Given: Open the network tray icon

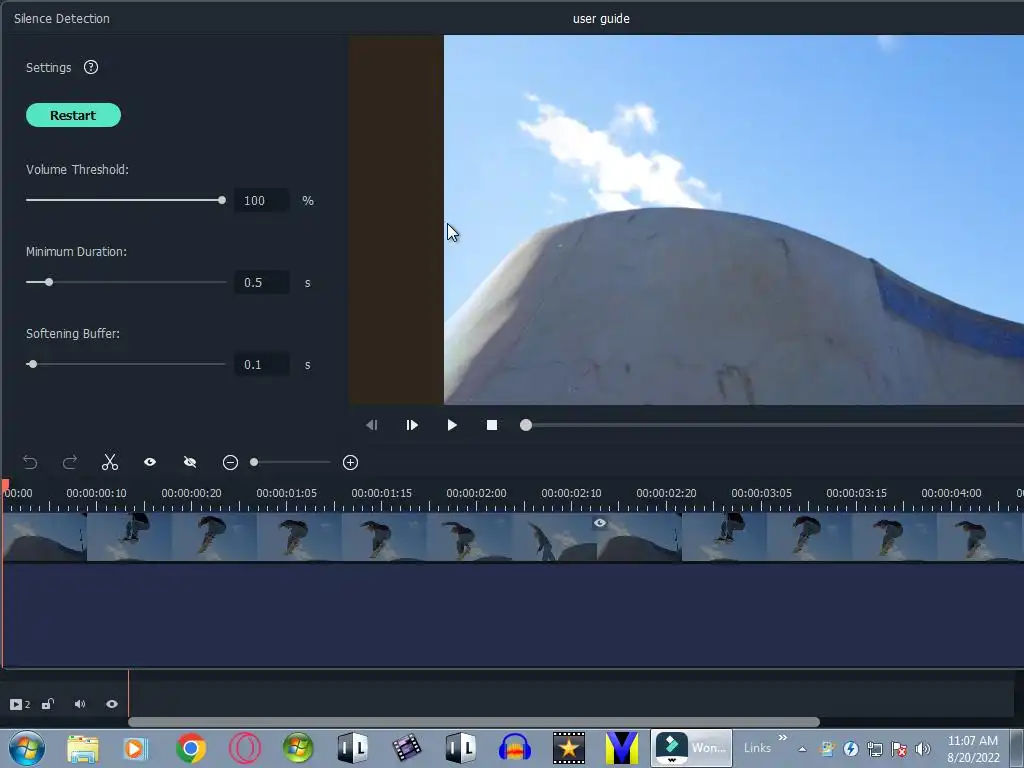Looking at the screenshot, I should 874,749.
